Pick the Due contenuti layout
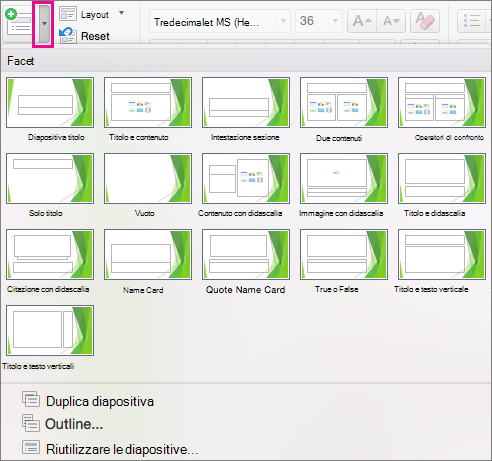492x461 pixels. pyautogui.click(x=344, y=103)
